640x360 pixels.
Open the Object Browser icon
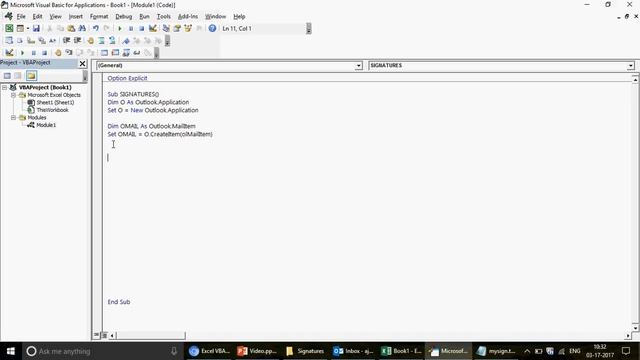coord(188,28)
